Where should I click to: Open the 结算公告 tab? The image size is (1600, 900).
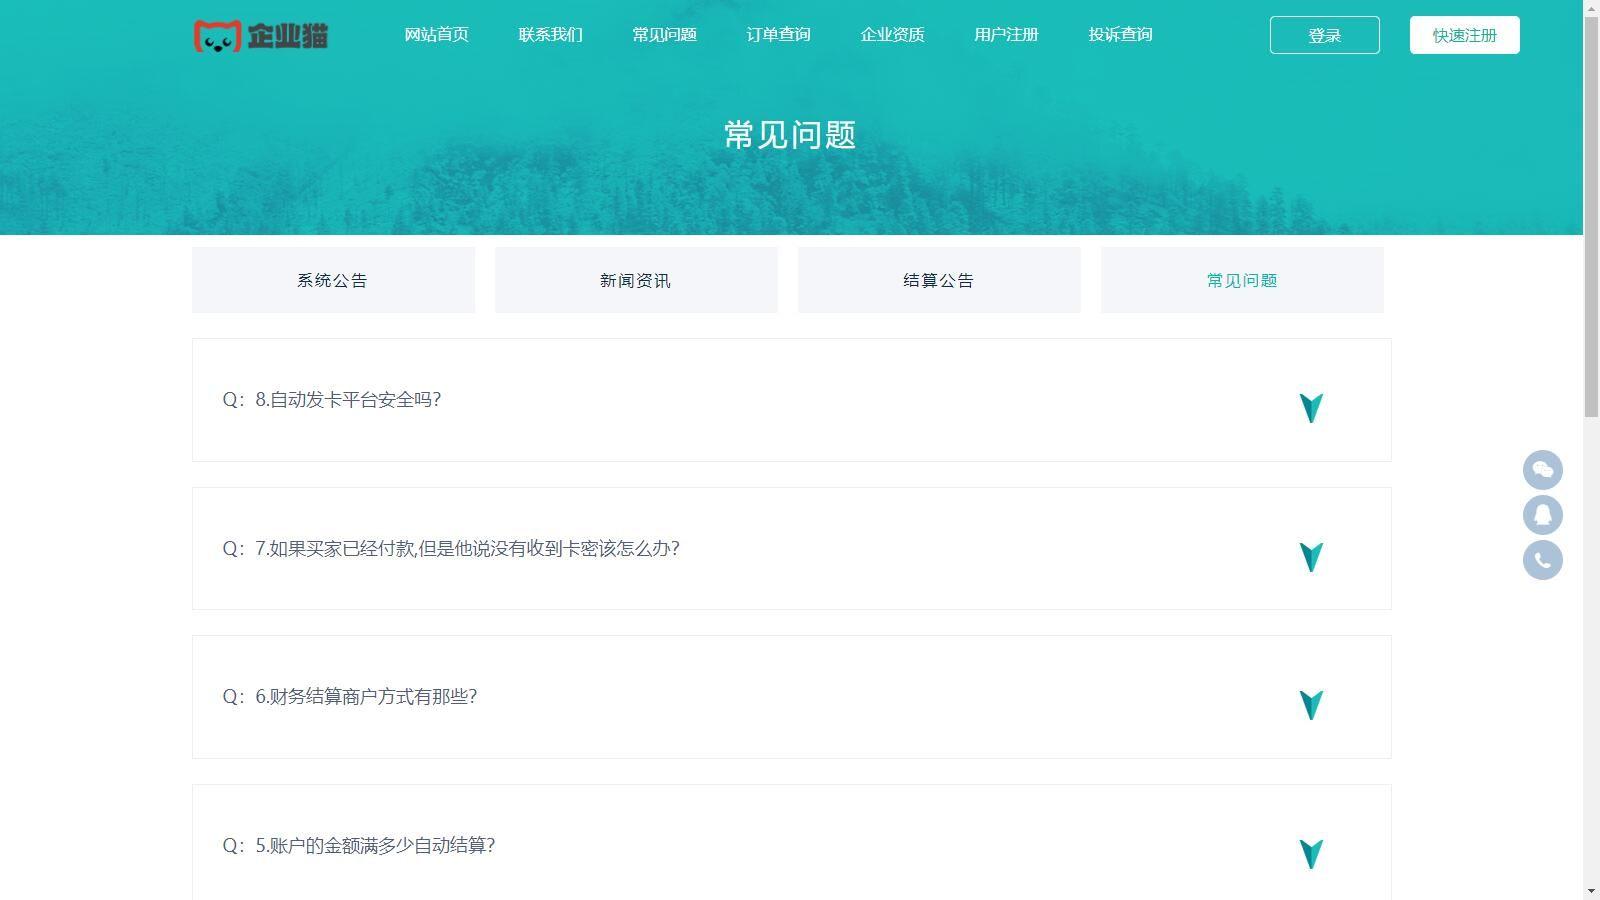(939, 280)
